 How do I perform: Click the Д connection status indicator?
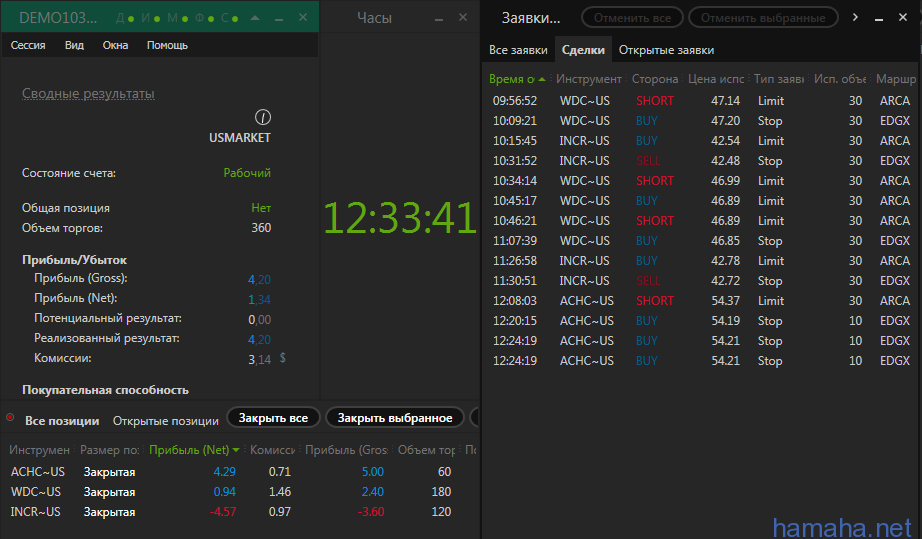click(x=125, y=18)
